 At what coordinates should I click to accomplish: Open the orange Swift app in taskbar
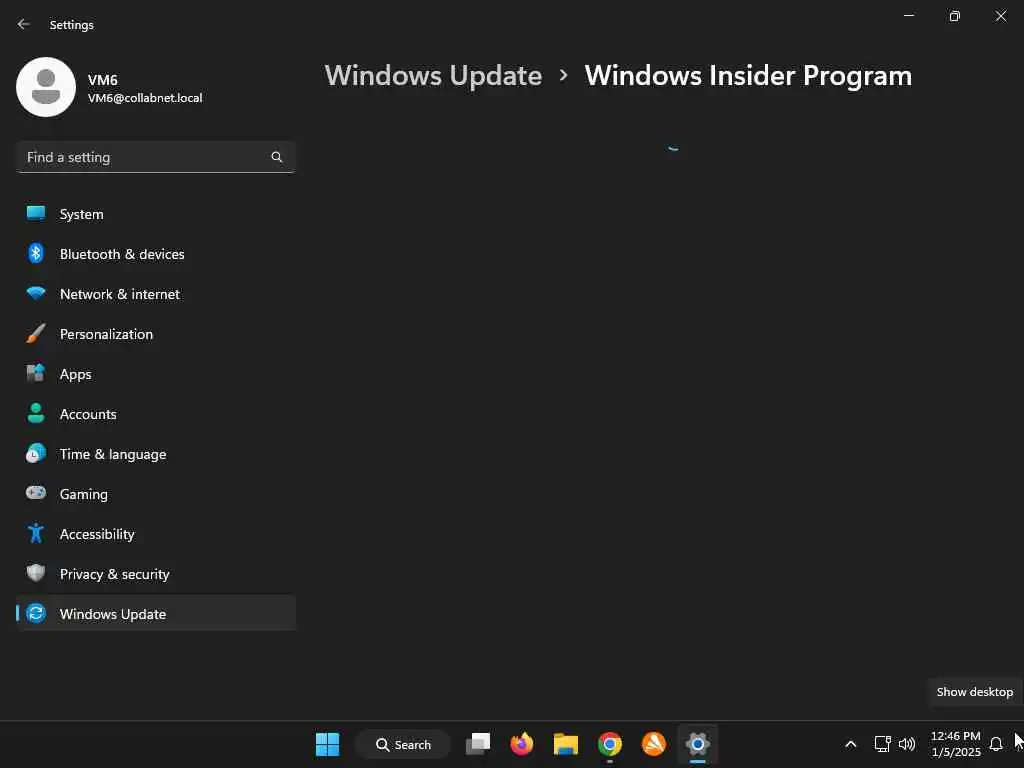pyautogui.click(x=654, y=744)
